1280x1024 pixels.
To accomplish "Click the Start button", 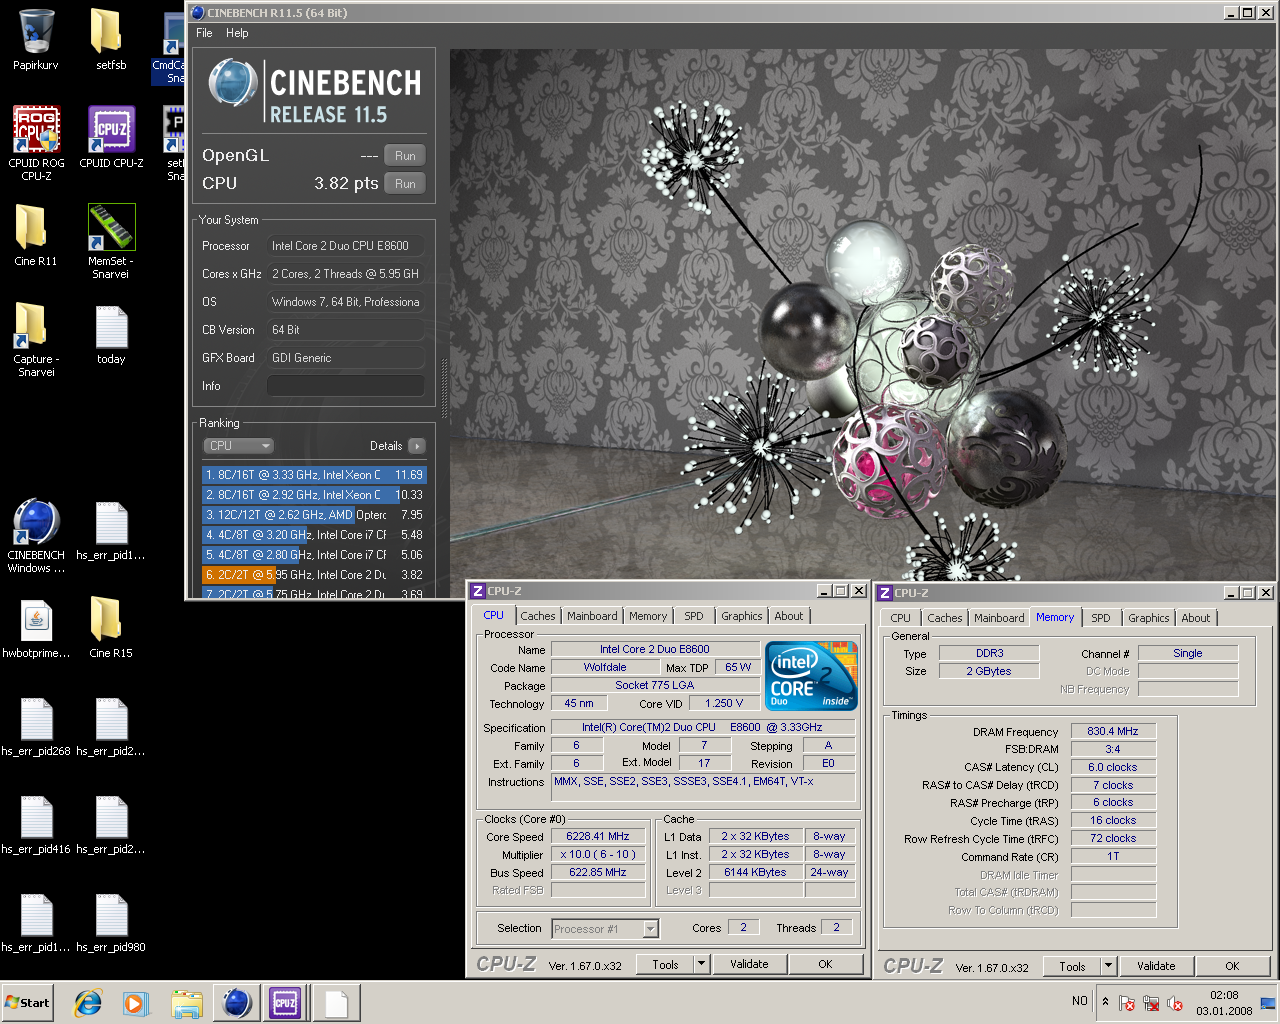I will 28,1003.
